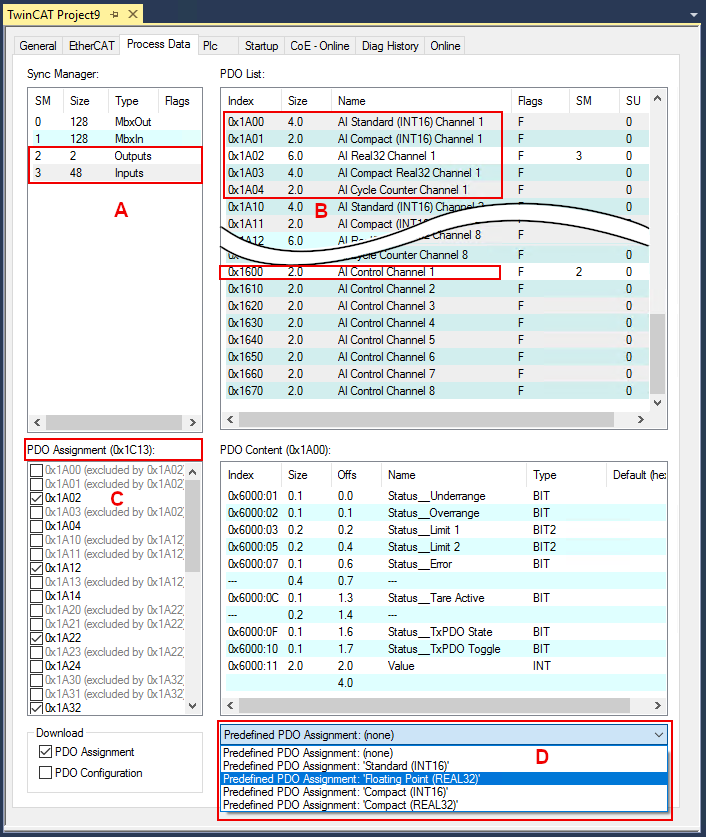Image resolution: width=706 pixels, height=837 pixels.
Task: Select PDO Content row Status__Error
Action: coord(445,564)
